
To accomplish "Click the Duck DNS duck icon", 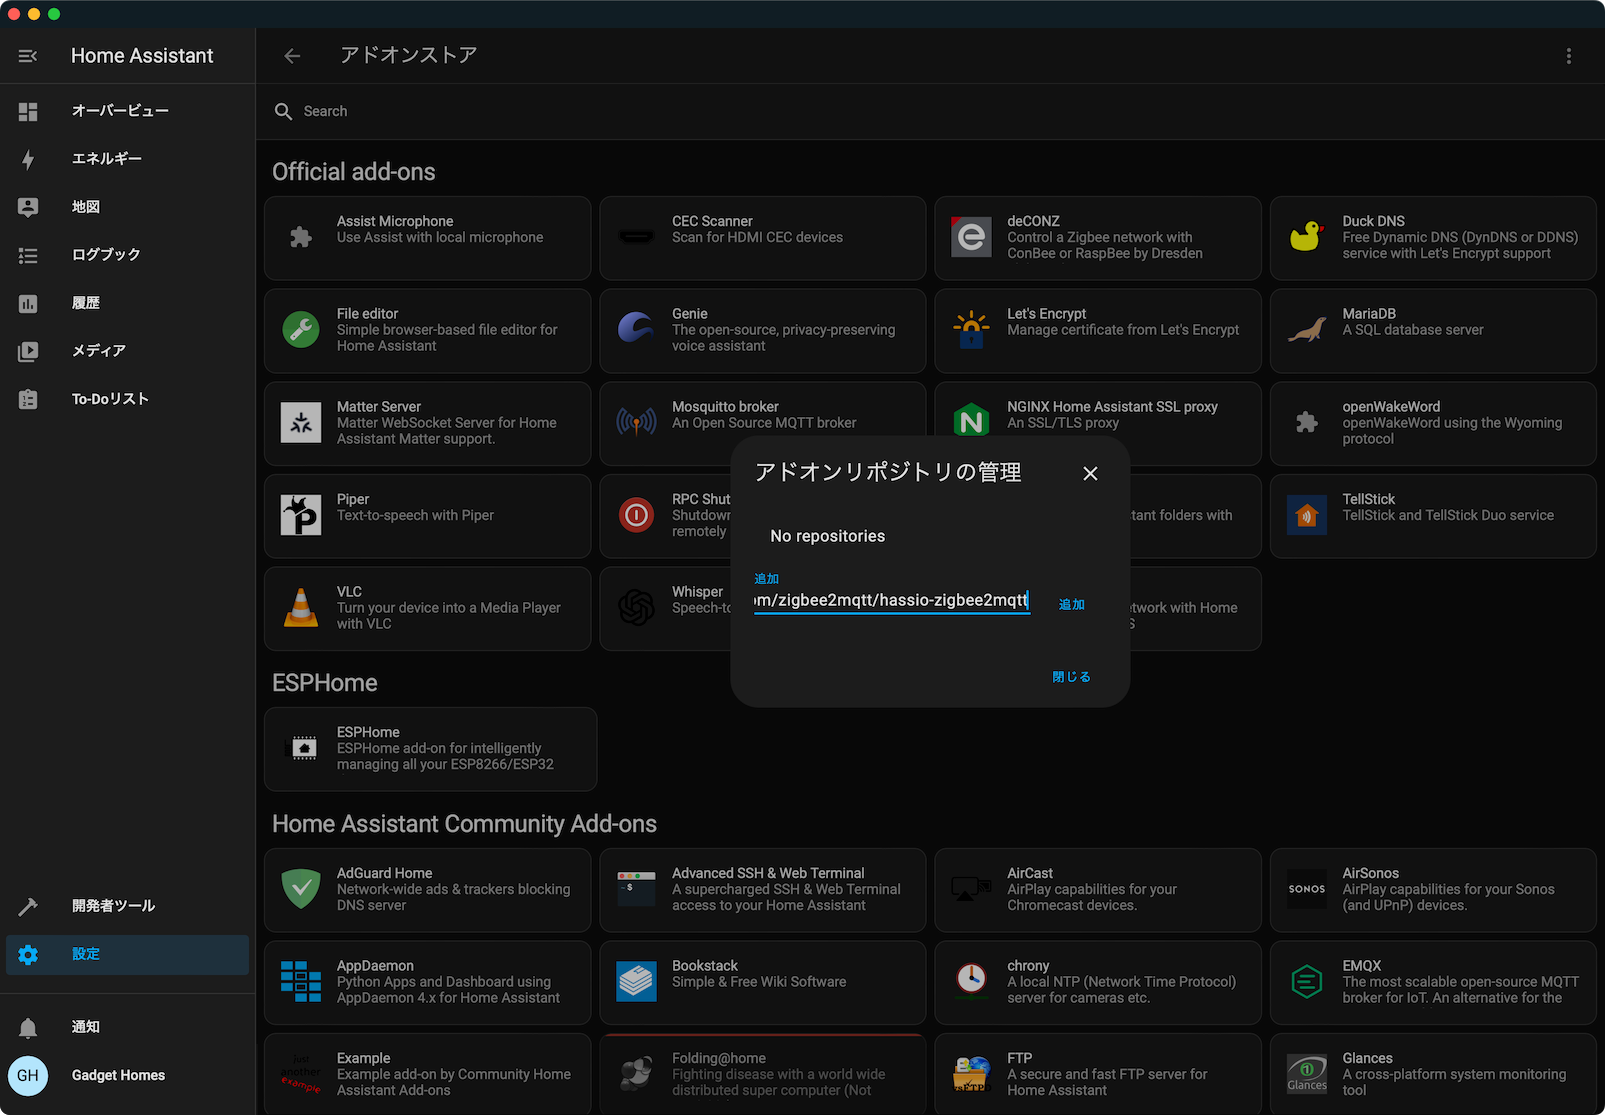I will click(x=1306, y=237).
